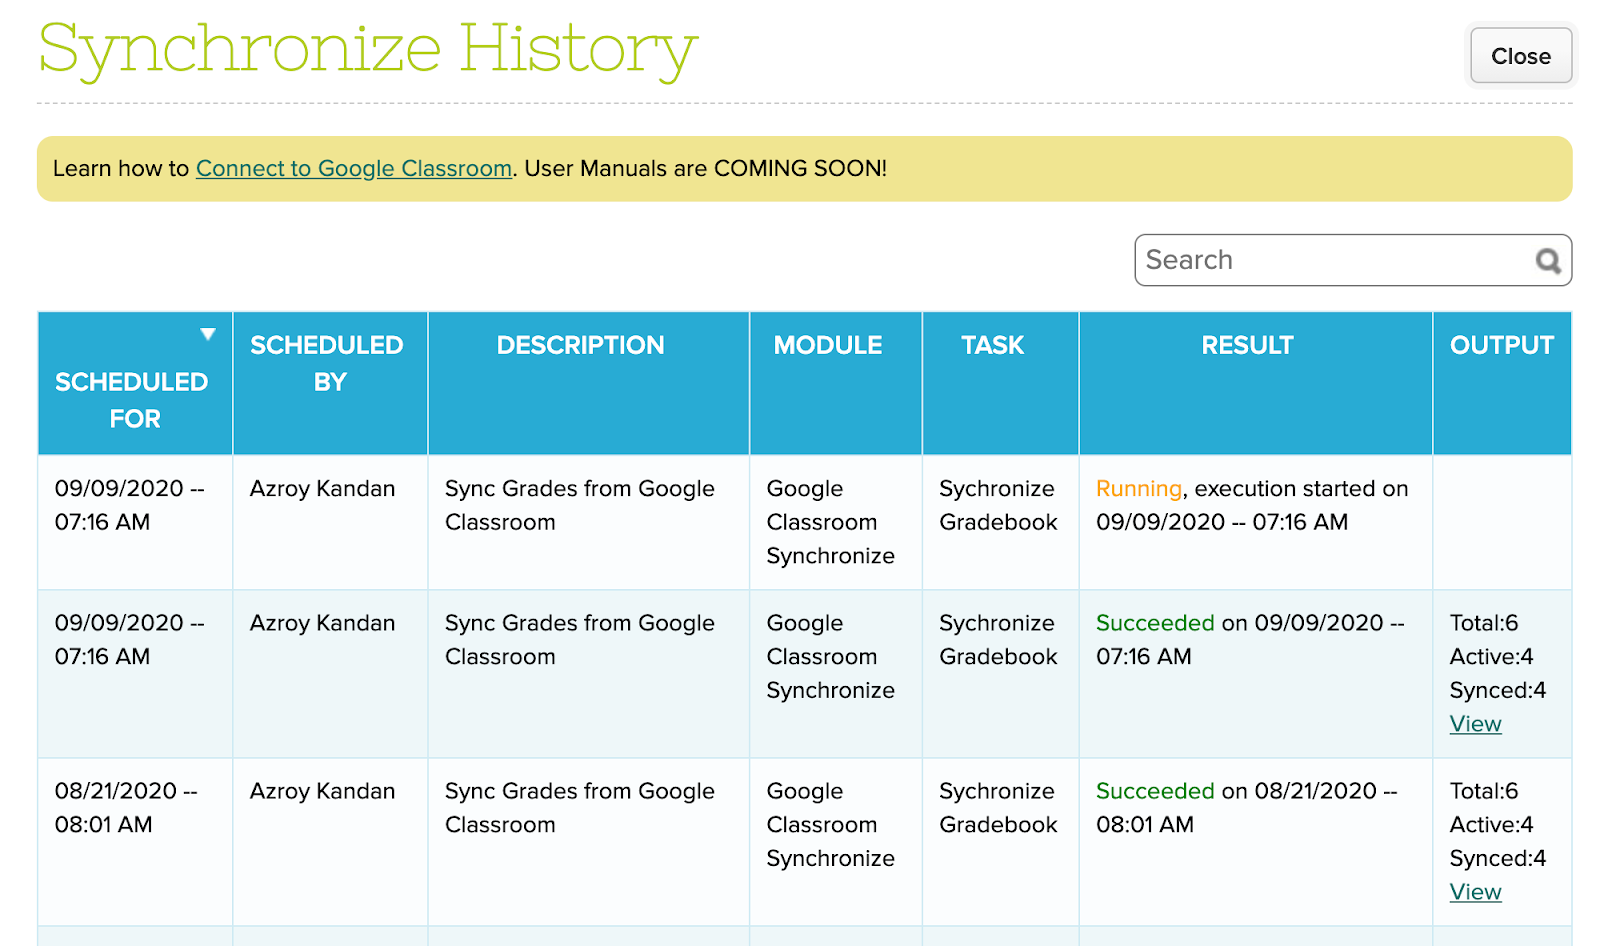The image size is (1600, 946).
Task: Select the Task column header
Action: pyautogui.click(x=992, y=345)
